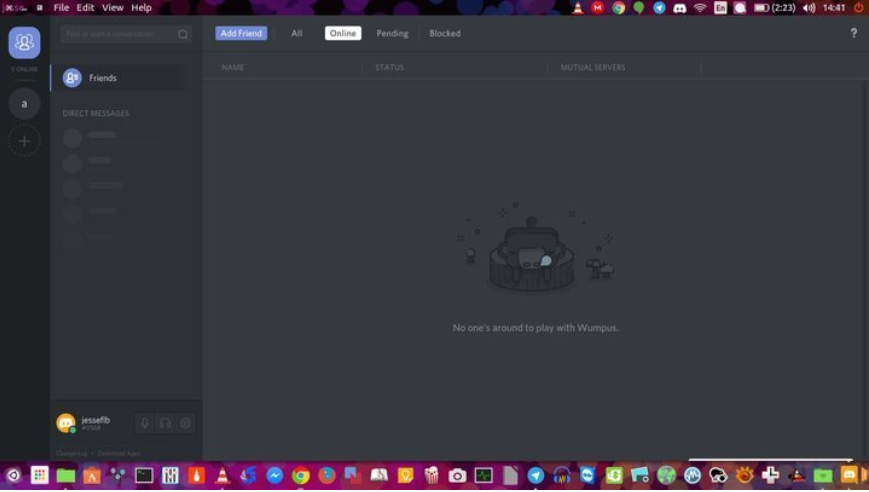Launch the Terminal from the dock

(x=144, y=475)
